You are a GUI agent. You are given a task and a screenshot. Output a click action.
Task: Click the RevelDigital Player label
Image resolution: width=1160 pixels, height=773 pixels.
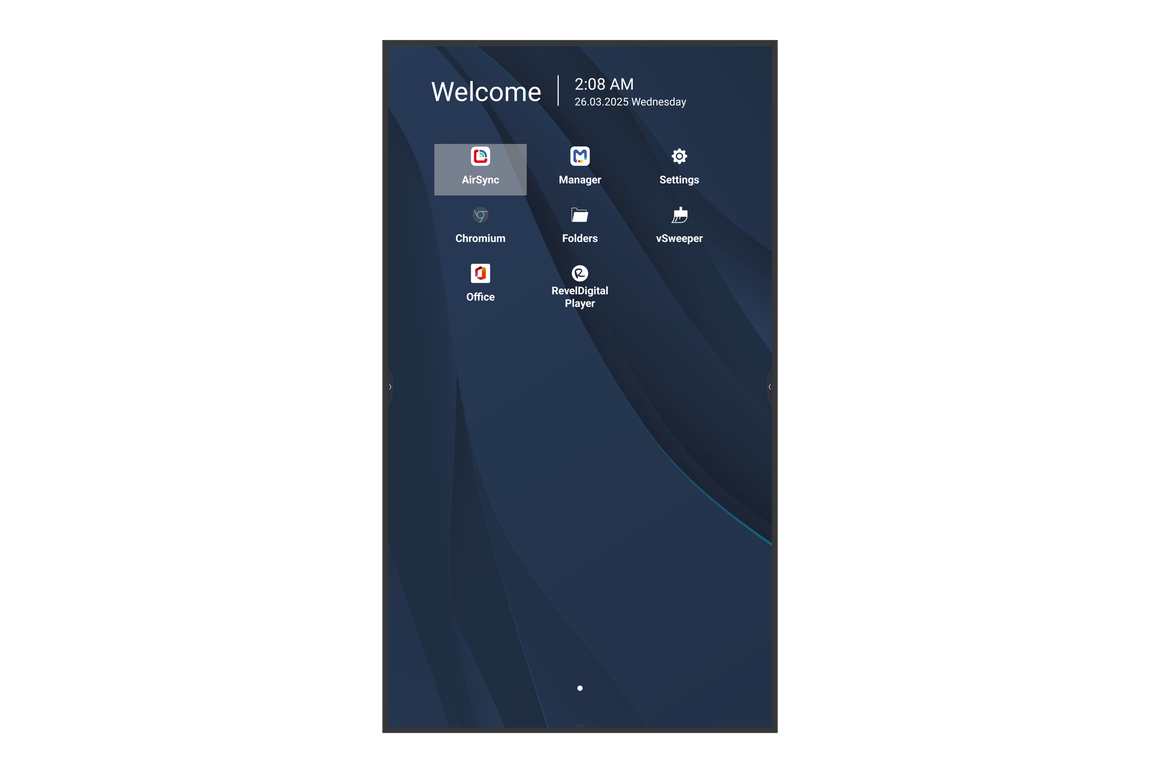[580, 296]
